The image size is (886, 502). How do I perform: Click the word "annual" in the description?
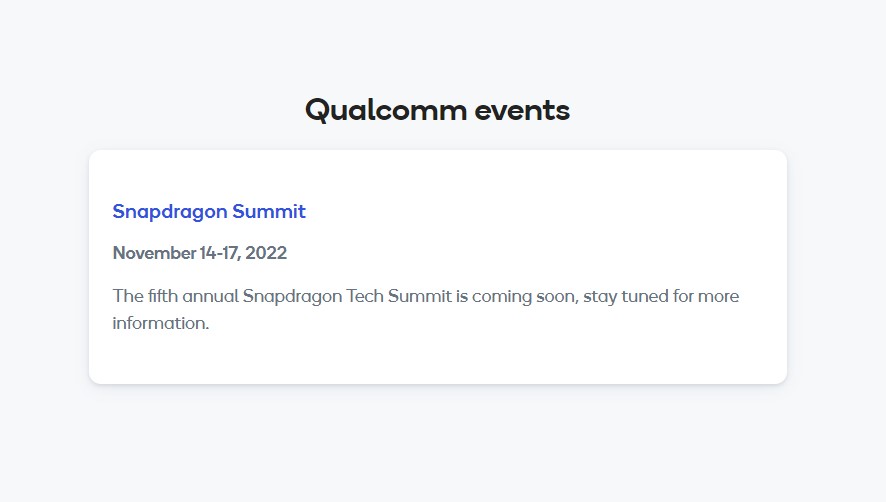[209, 296]
